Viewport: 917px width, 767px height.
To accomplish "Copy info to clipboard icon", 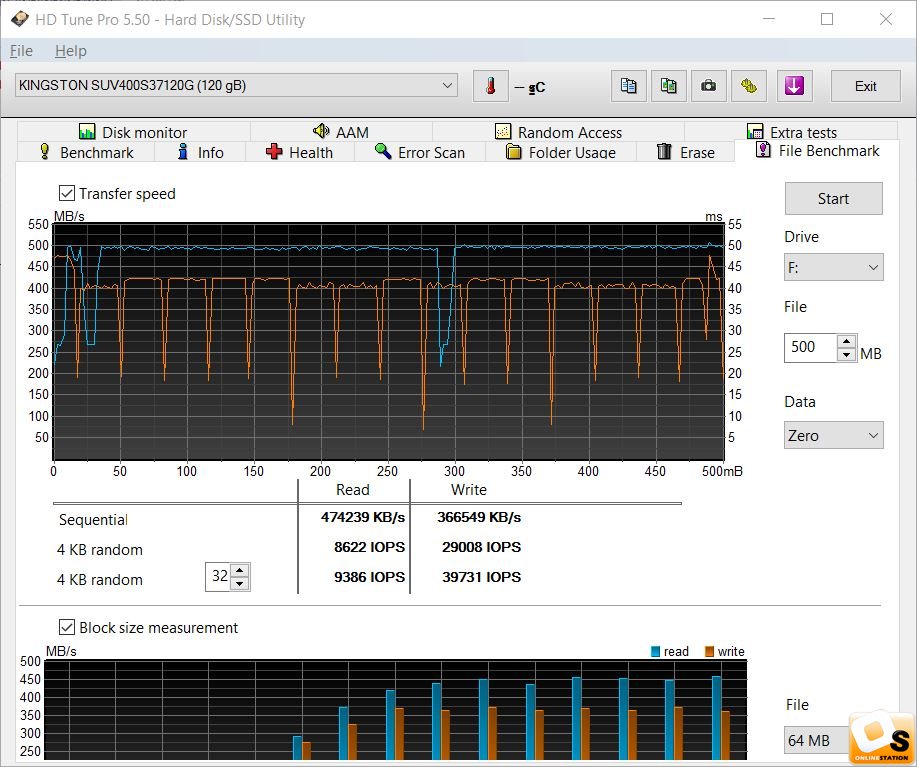I will click(x=629, y=86).
